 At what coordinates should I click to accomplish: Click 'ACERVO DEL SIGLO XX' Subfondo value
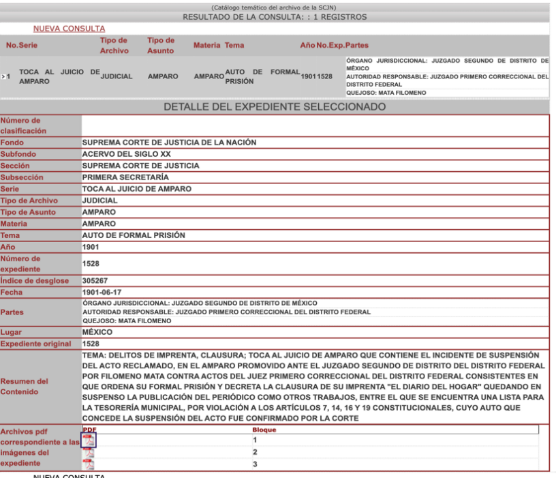127,154
